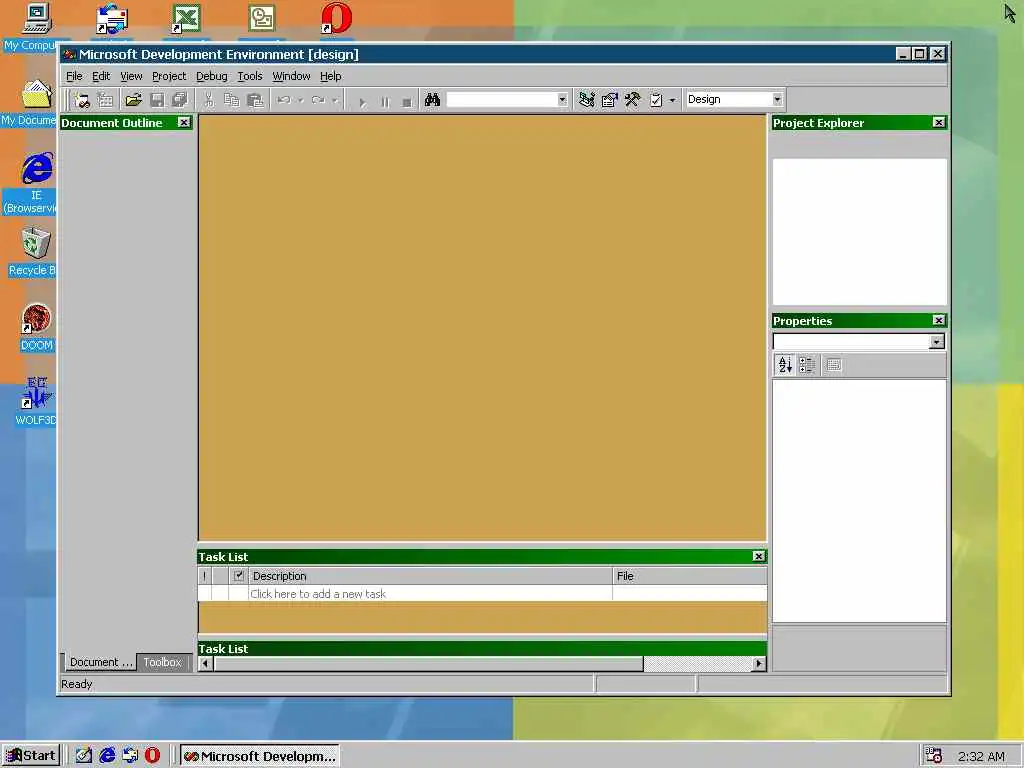Switch to the Toolbox tab
This screenshot has height=768, width=1024.
(162, 662)
